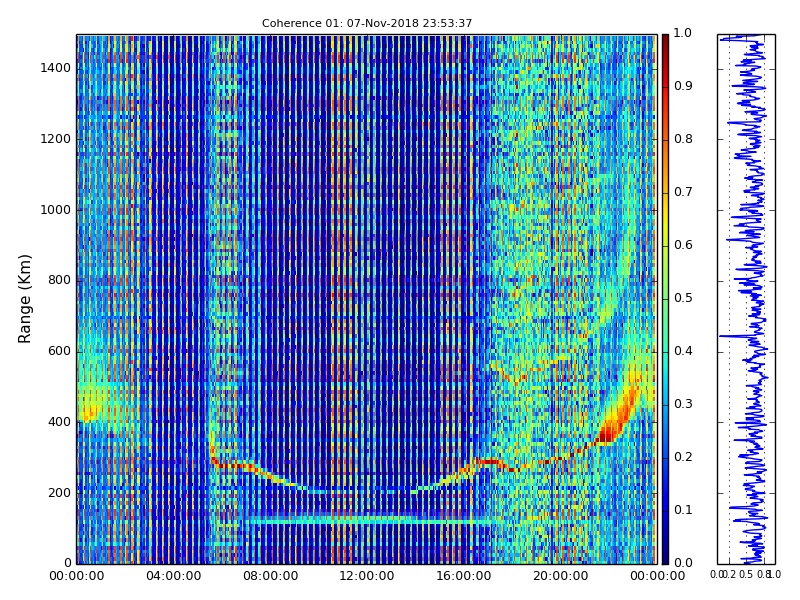Click the 'Range (Km)' y-axis label
Screen dimensions: 800x600
24,299
